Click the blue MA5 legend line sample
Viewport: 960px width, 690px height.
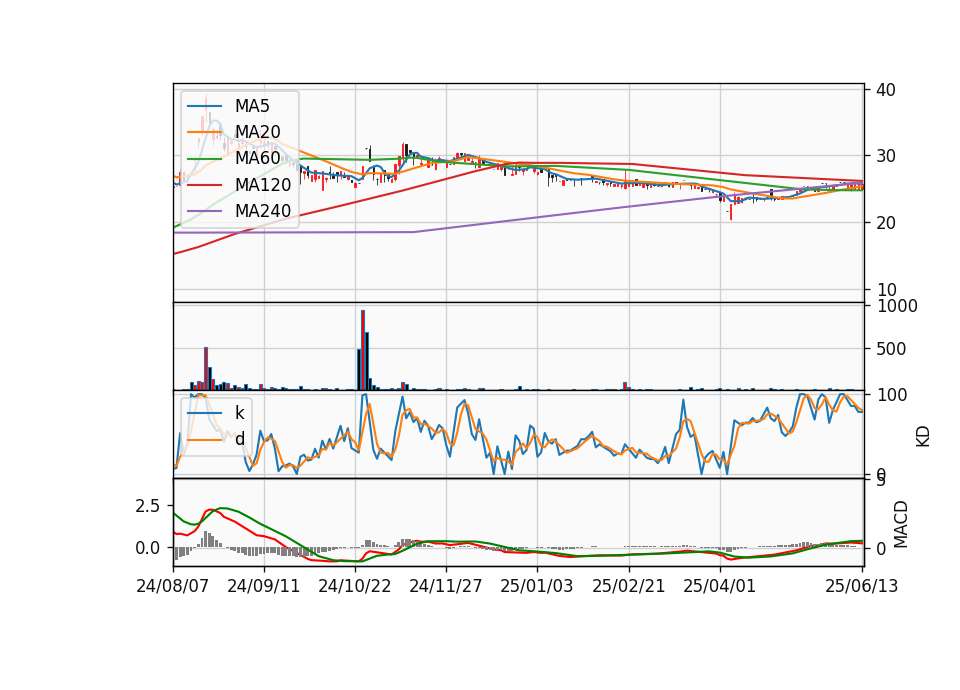click(x=204, y=106)
